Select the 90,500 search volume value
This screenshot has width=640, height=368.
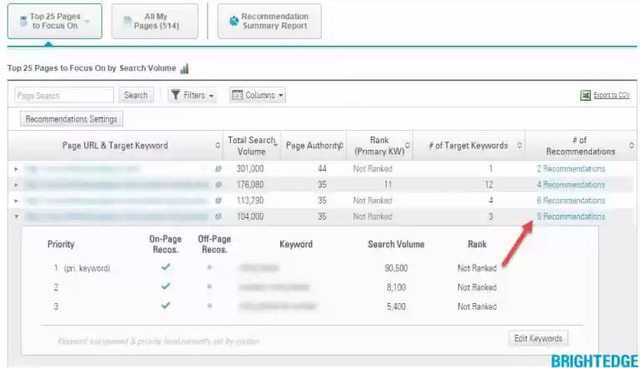pos(396,268)
